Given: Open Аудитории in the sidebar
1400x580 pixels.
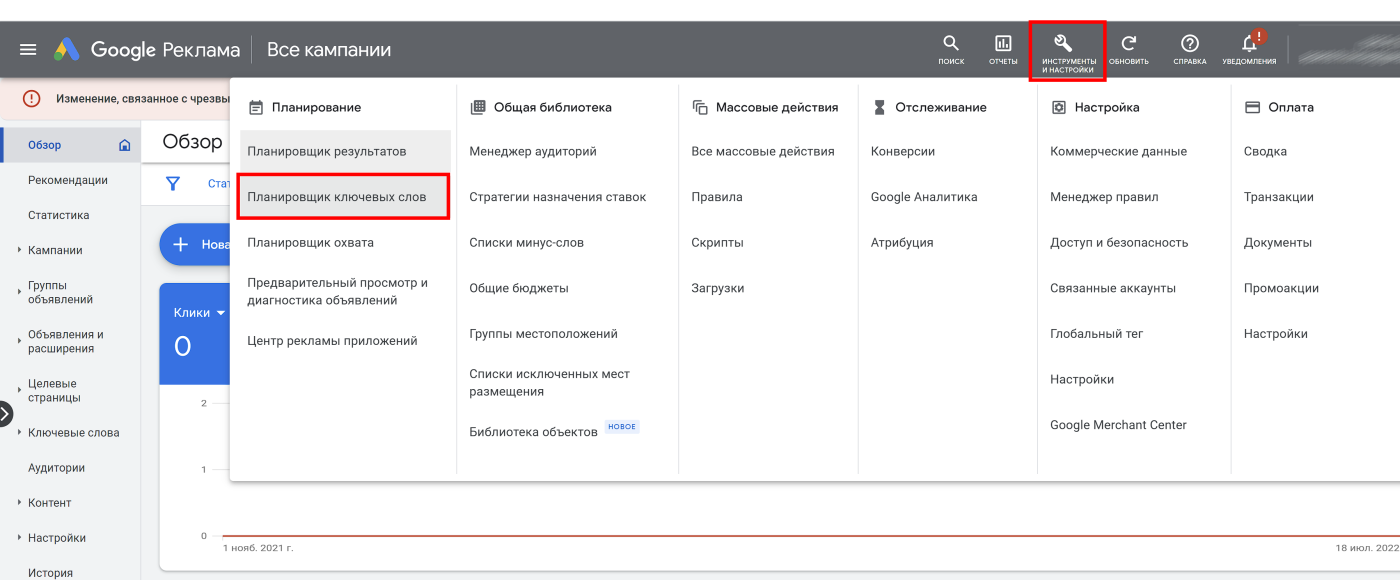Looking at the screenshot, I should [x=57, y=467].
